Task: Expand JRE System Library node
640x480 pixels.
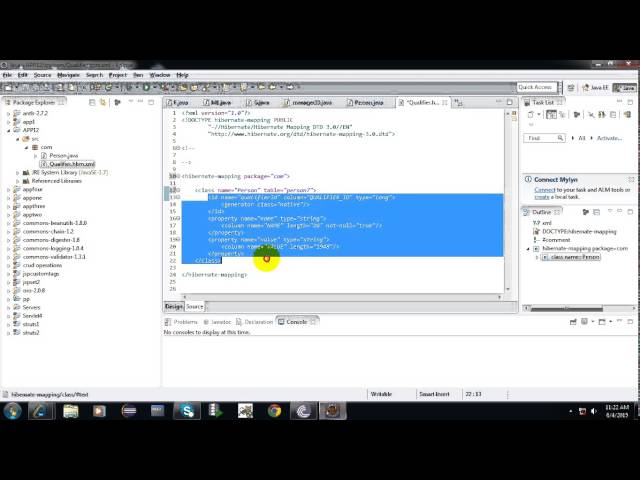Action: pos(18,173)
